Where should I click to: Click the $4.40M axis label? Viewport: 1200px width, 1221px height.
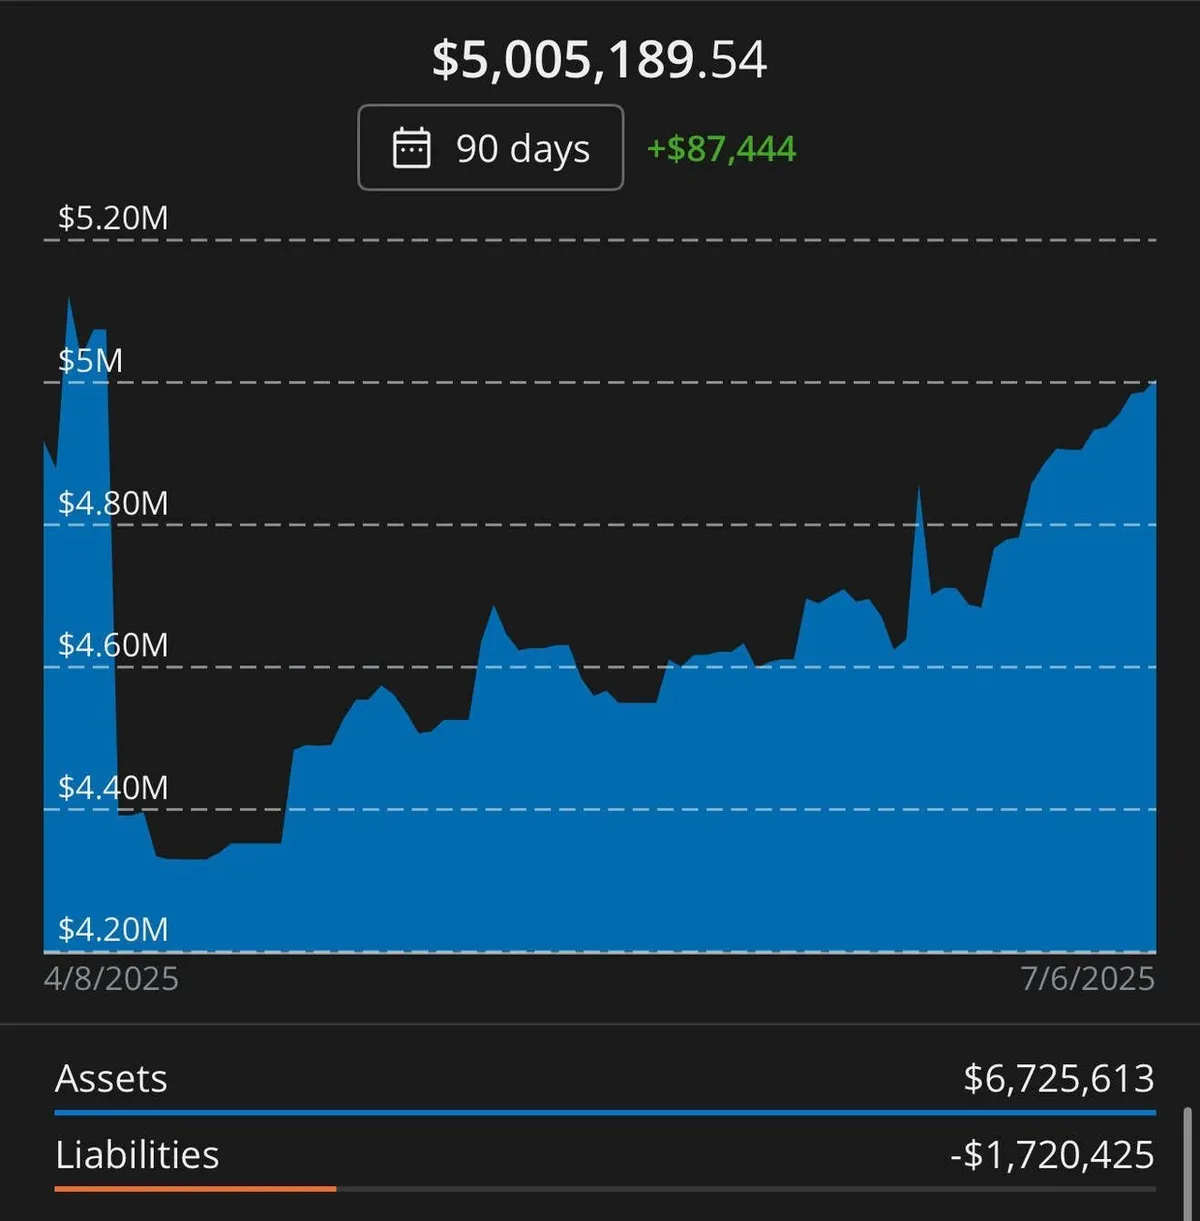click(x=113, y=788)
